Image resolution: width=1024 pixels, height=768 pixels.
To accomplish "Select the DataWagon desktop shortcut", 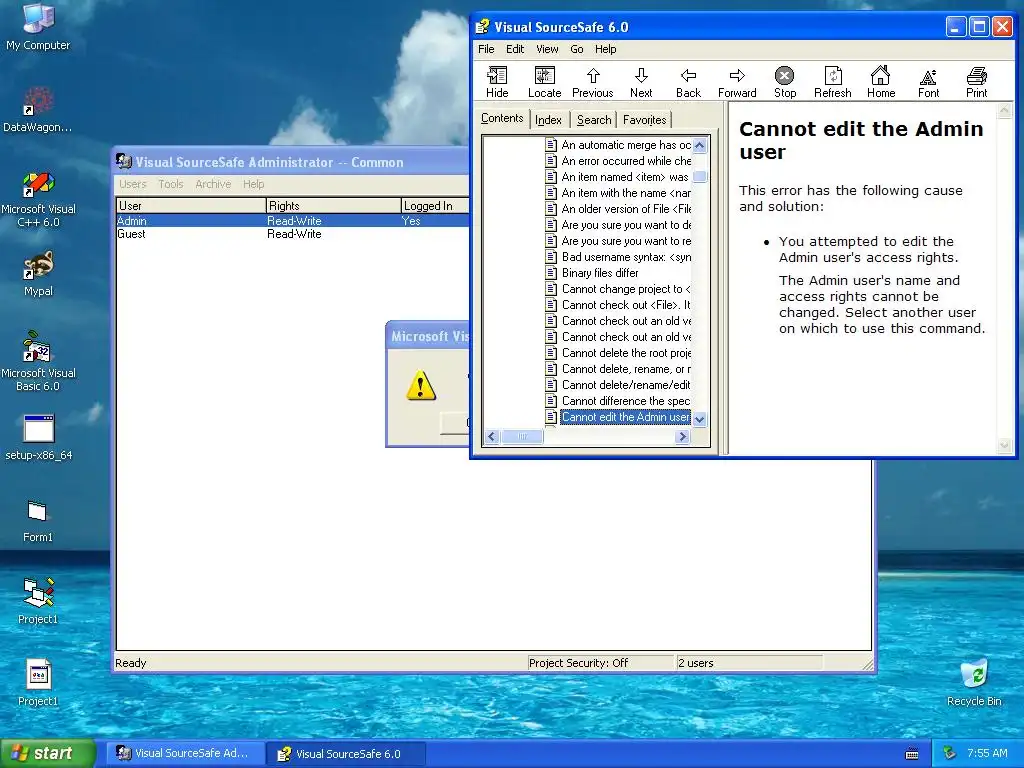I will point(38,110).
